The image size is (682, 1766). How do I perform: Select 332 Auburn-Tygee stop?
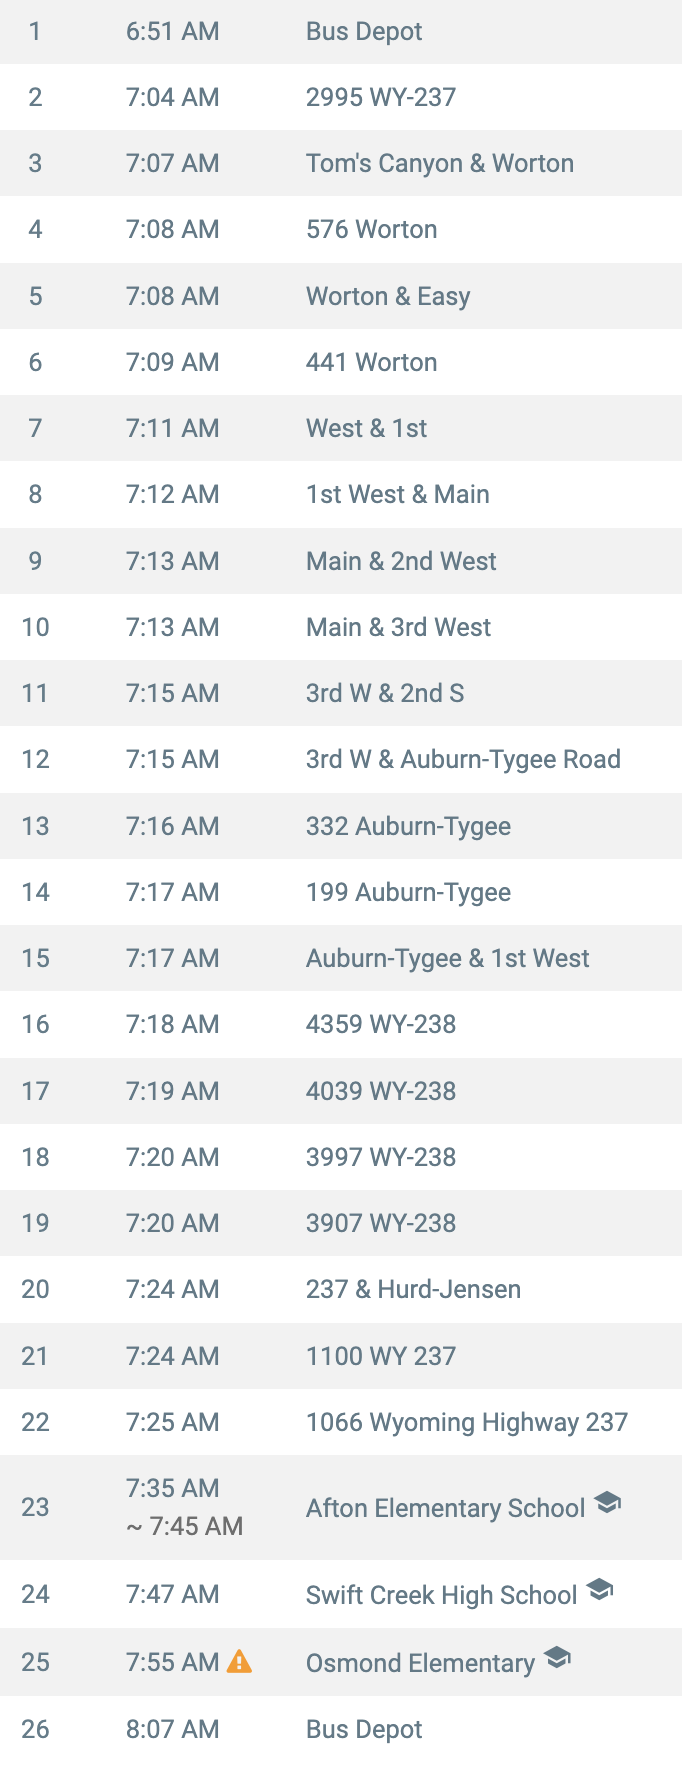coord(341,826)
